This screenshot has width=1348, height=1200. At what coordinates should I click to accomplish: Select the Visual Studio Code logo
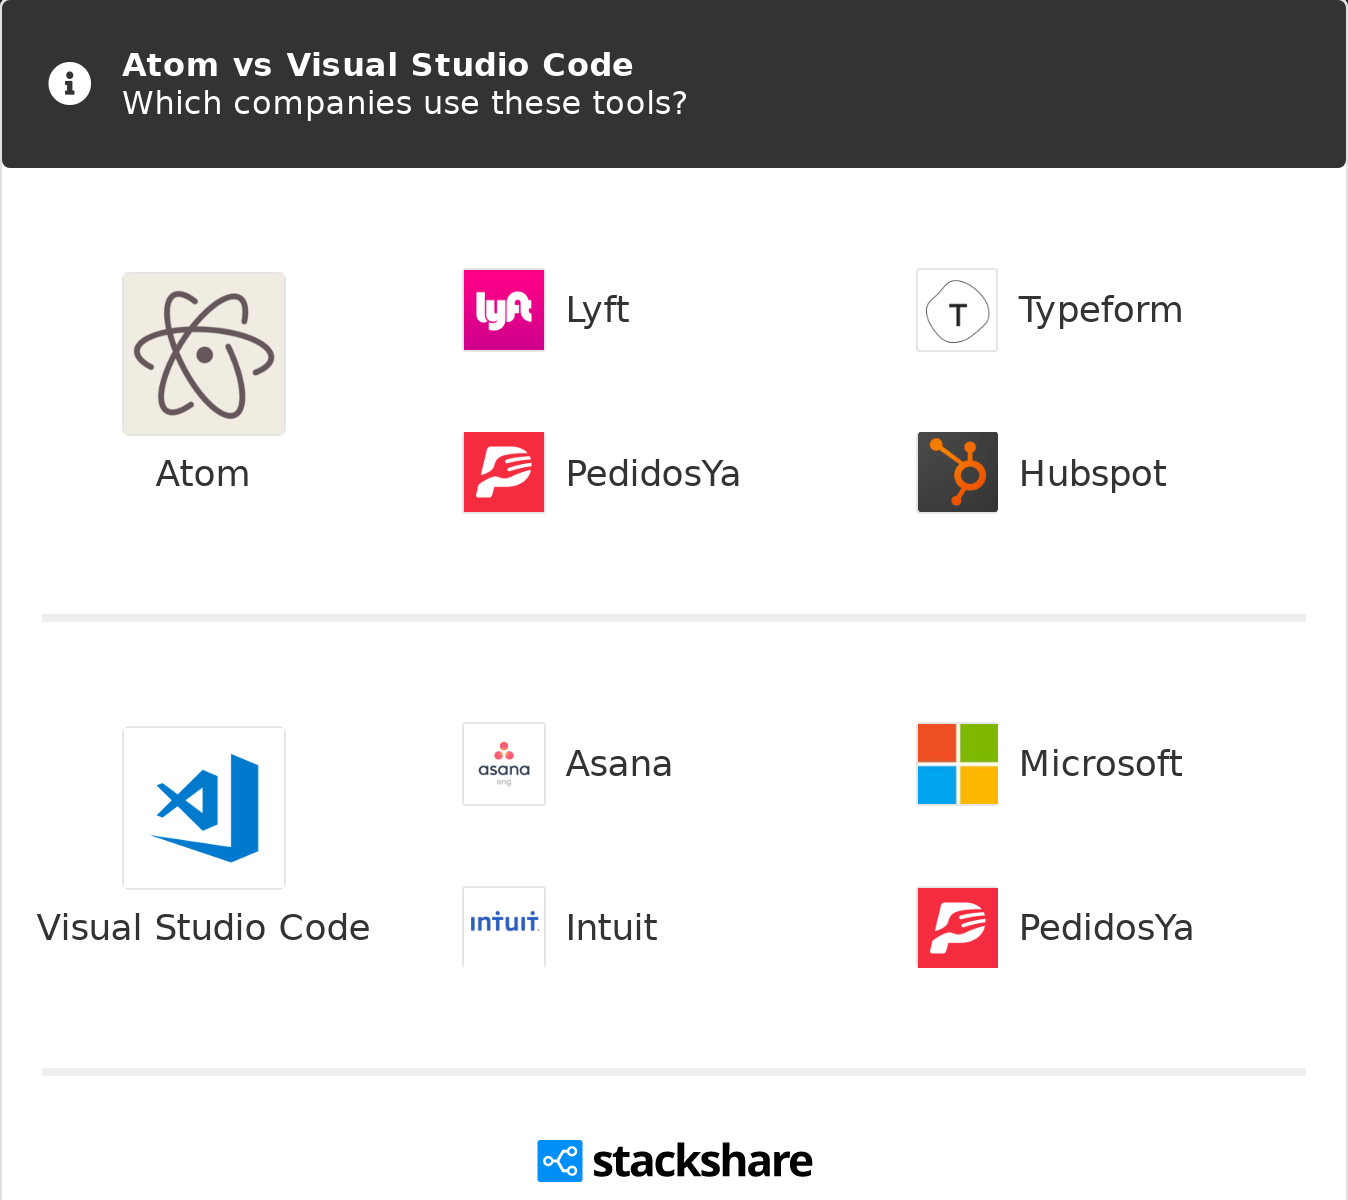203,807
